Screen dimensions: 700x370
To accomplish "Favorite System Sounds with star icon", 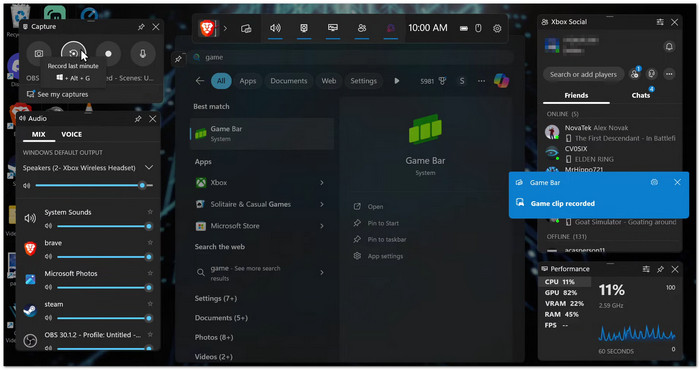I will click(x=150, y=212).
